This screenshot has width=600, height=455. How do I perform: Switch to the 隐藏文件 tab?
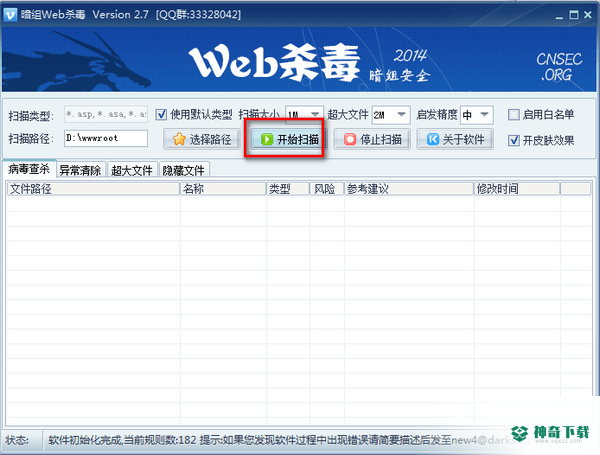[184, 170]
